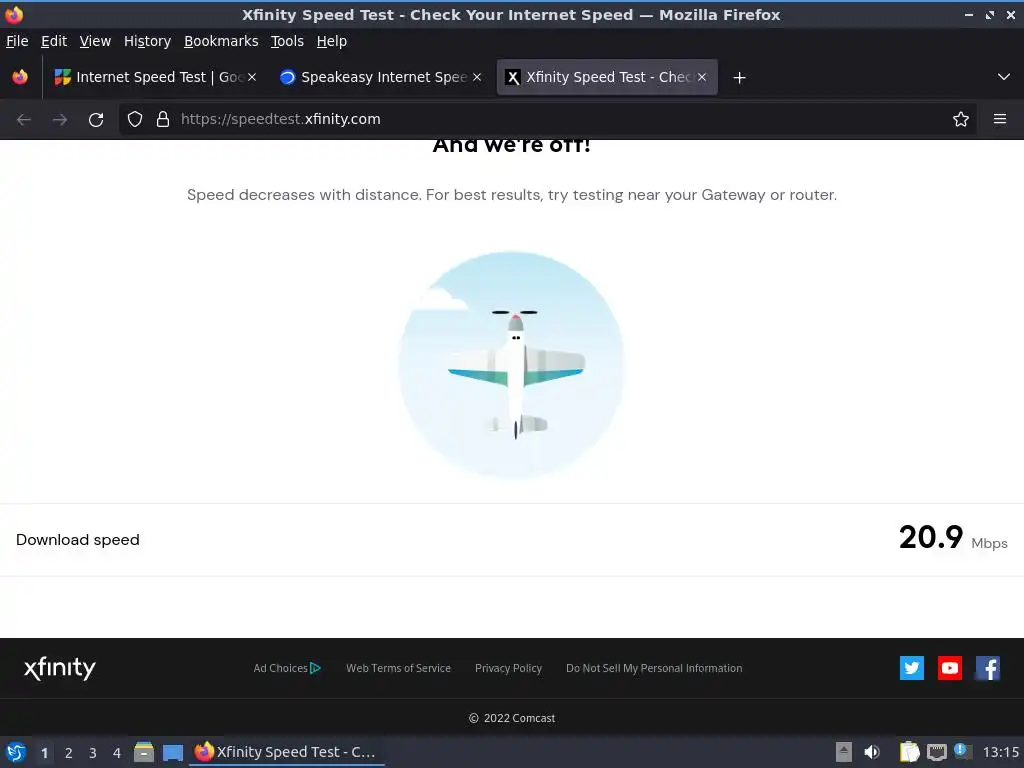Open the removable media tray icon
Screen dimensions: 1024x768
tap(844, 752)
